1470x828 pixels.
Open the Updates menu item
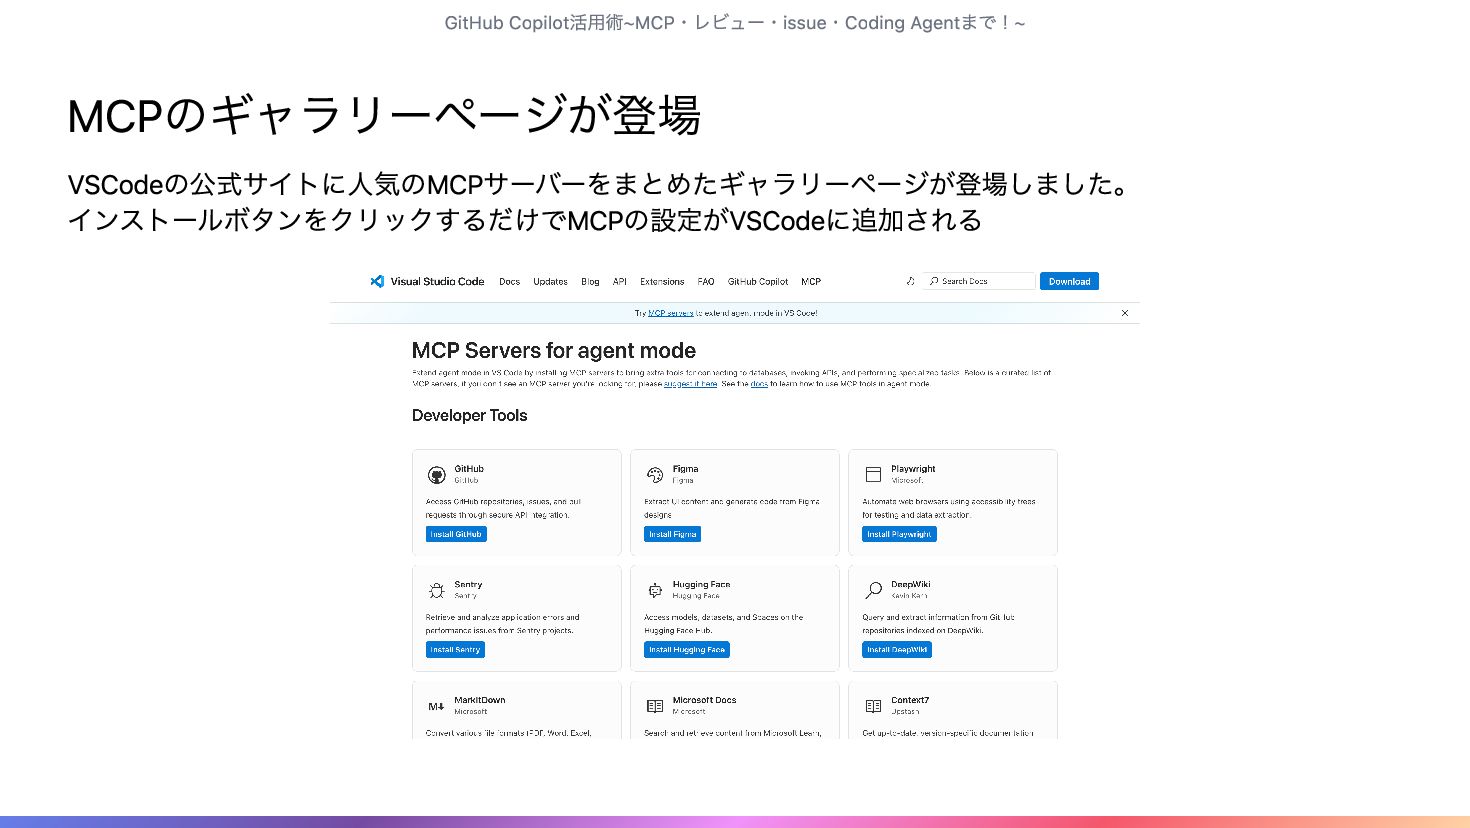pos(550,282)
